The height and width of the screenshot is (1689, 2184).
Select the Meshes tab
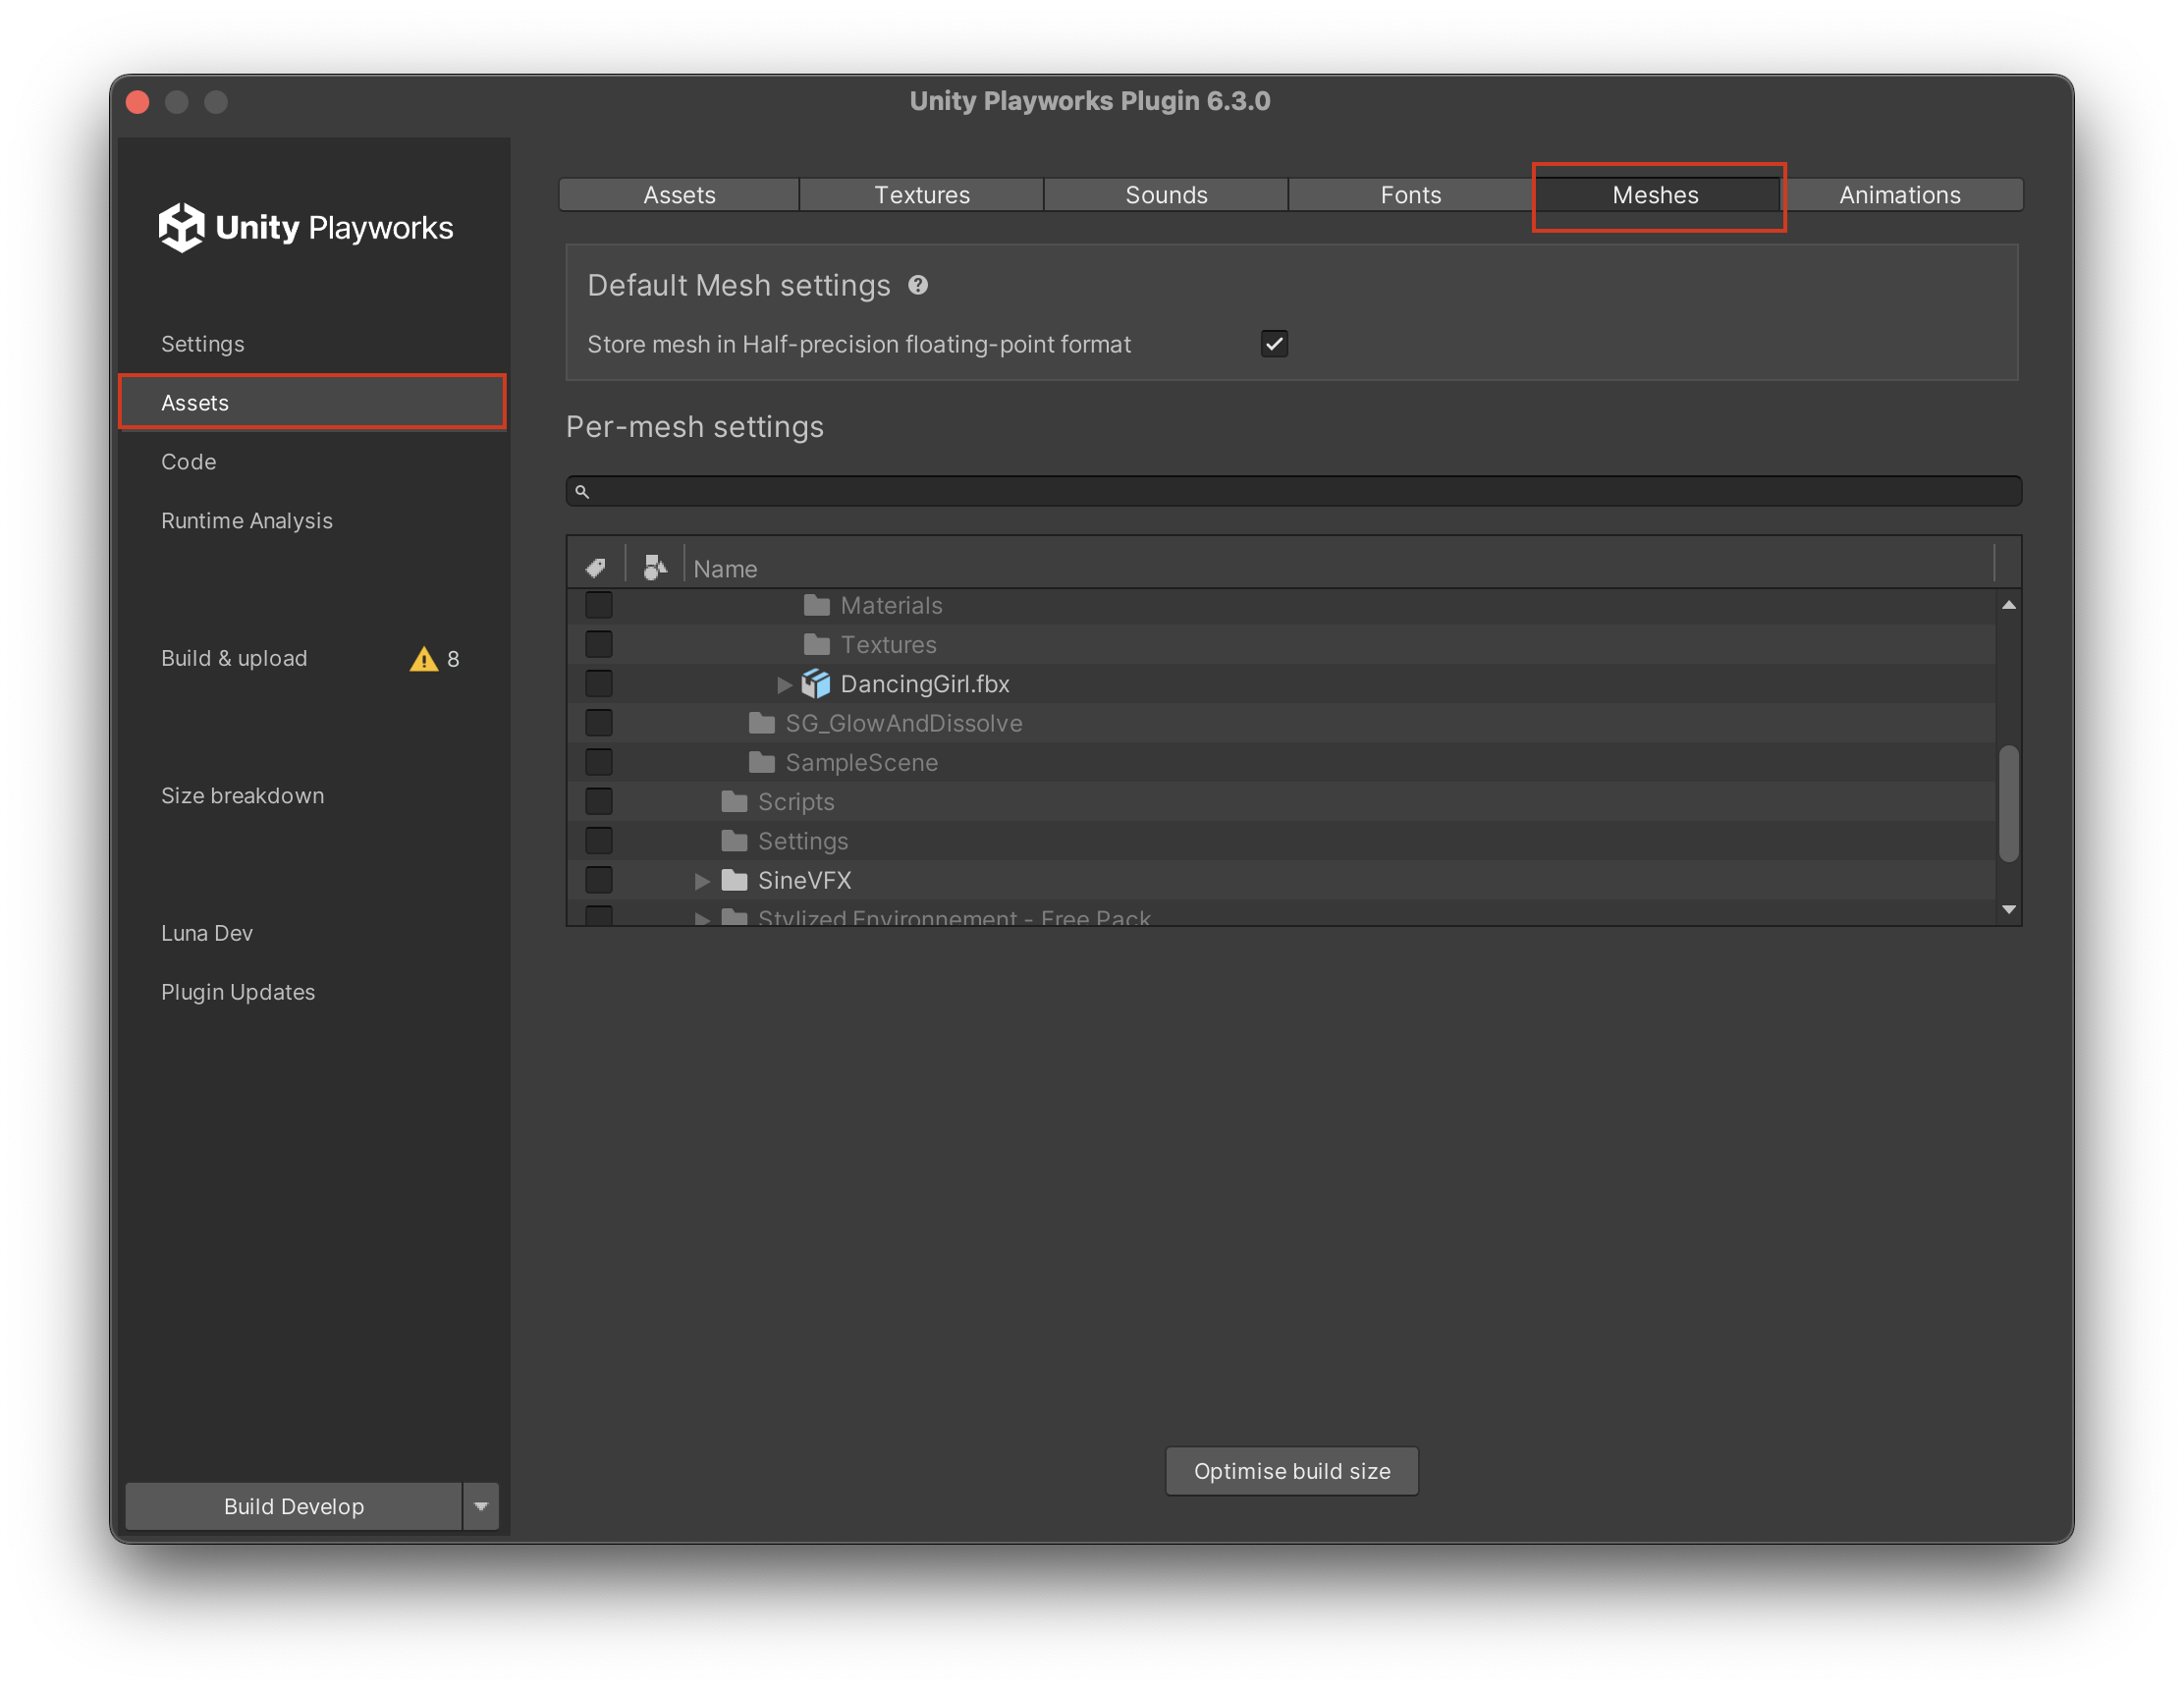[1655, 195]
